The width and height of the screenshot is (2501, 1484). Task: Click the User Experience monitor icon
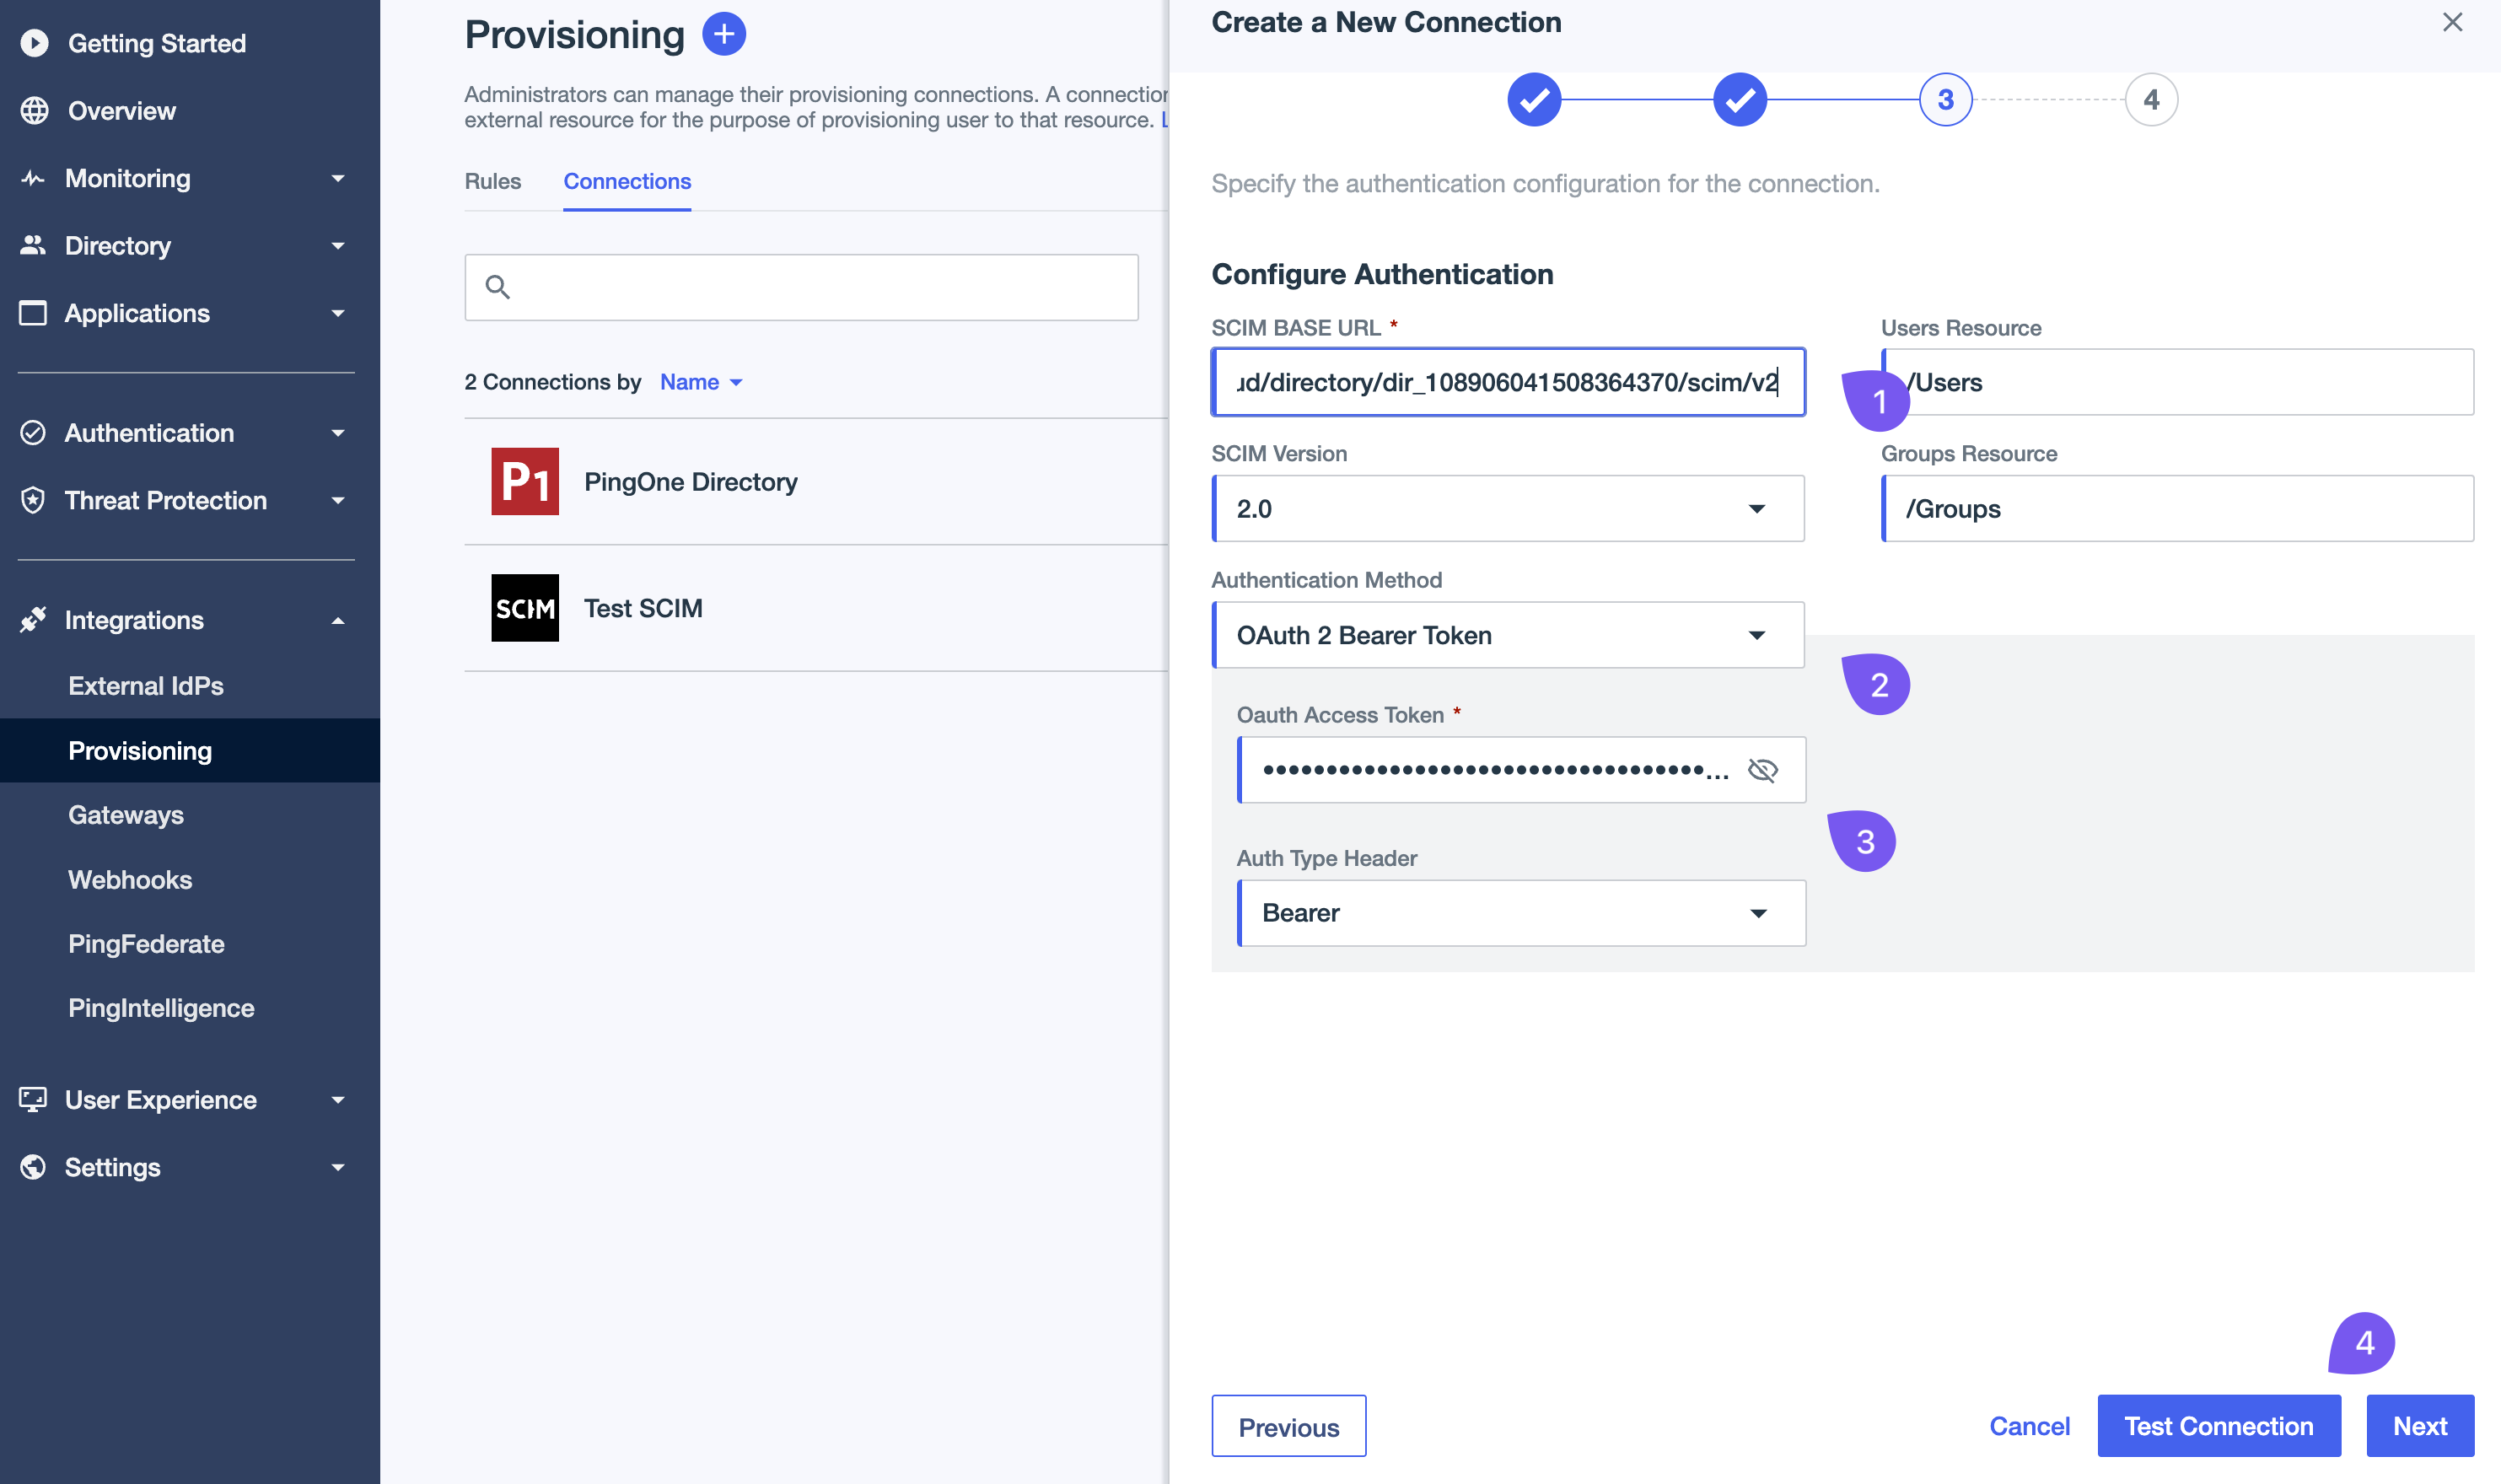[x=34, y=1099]
